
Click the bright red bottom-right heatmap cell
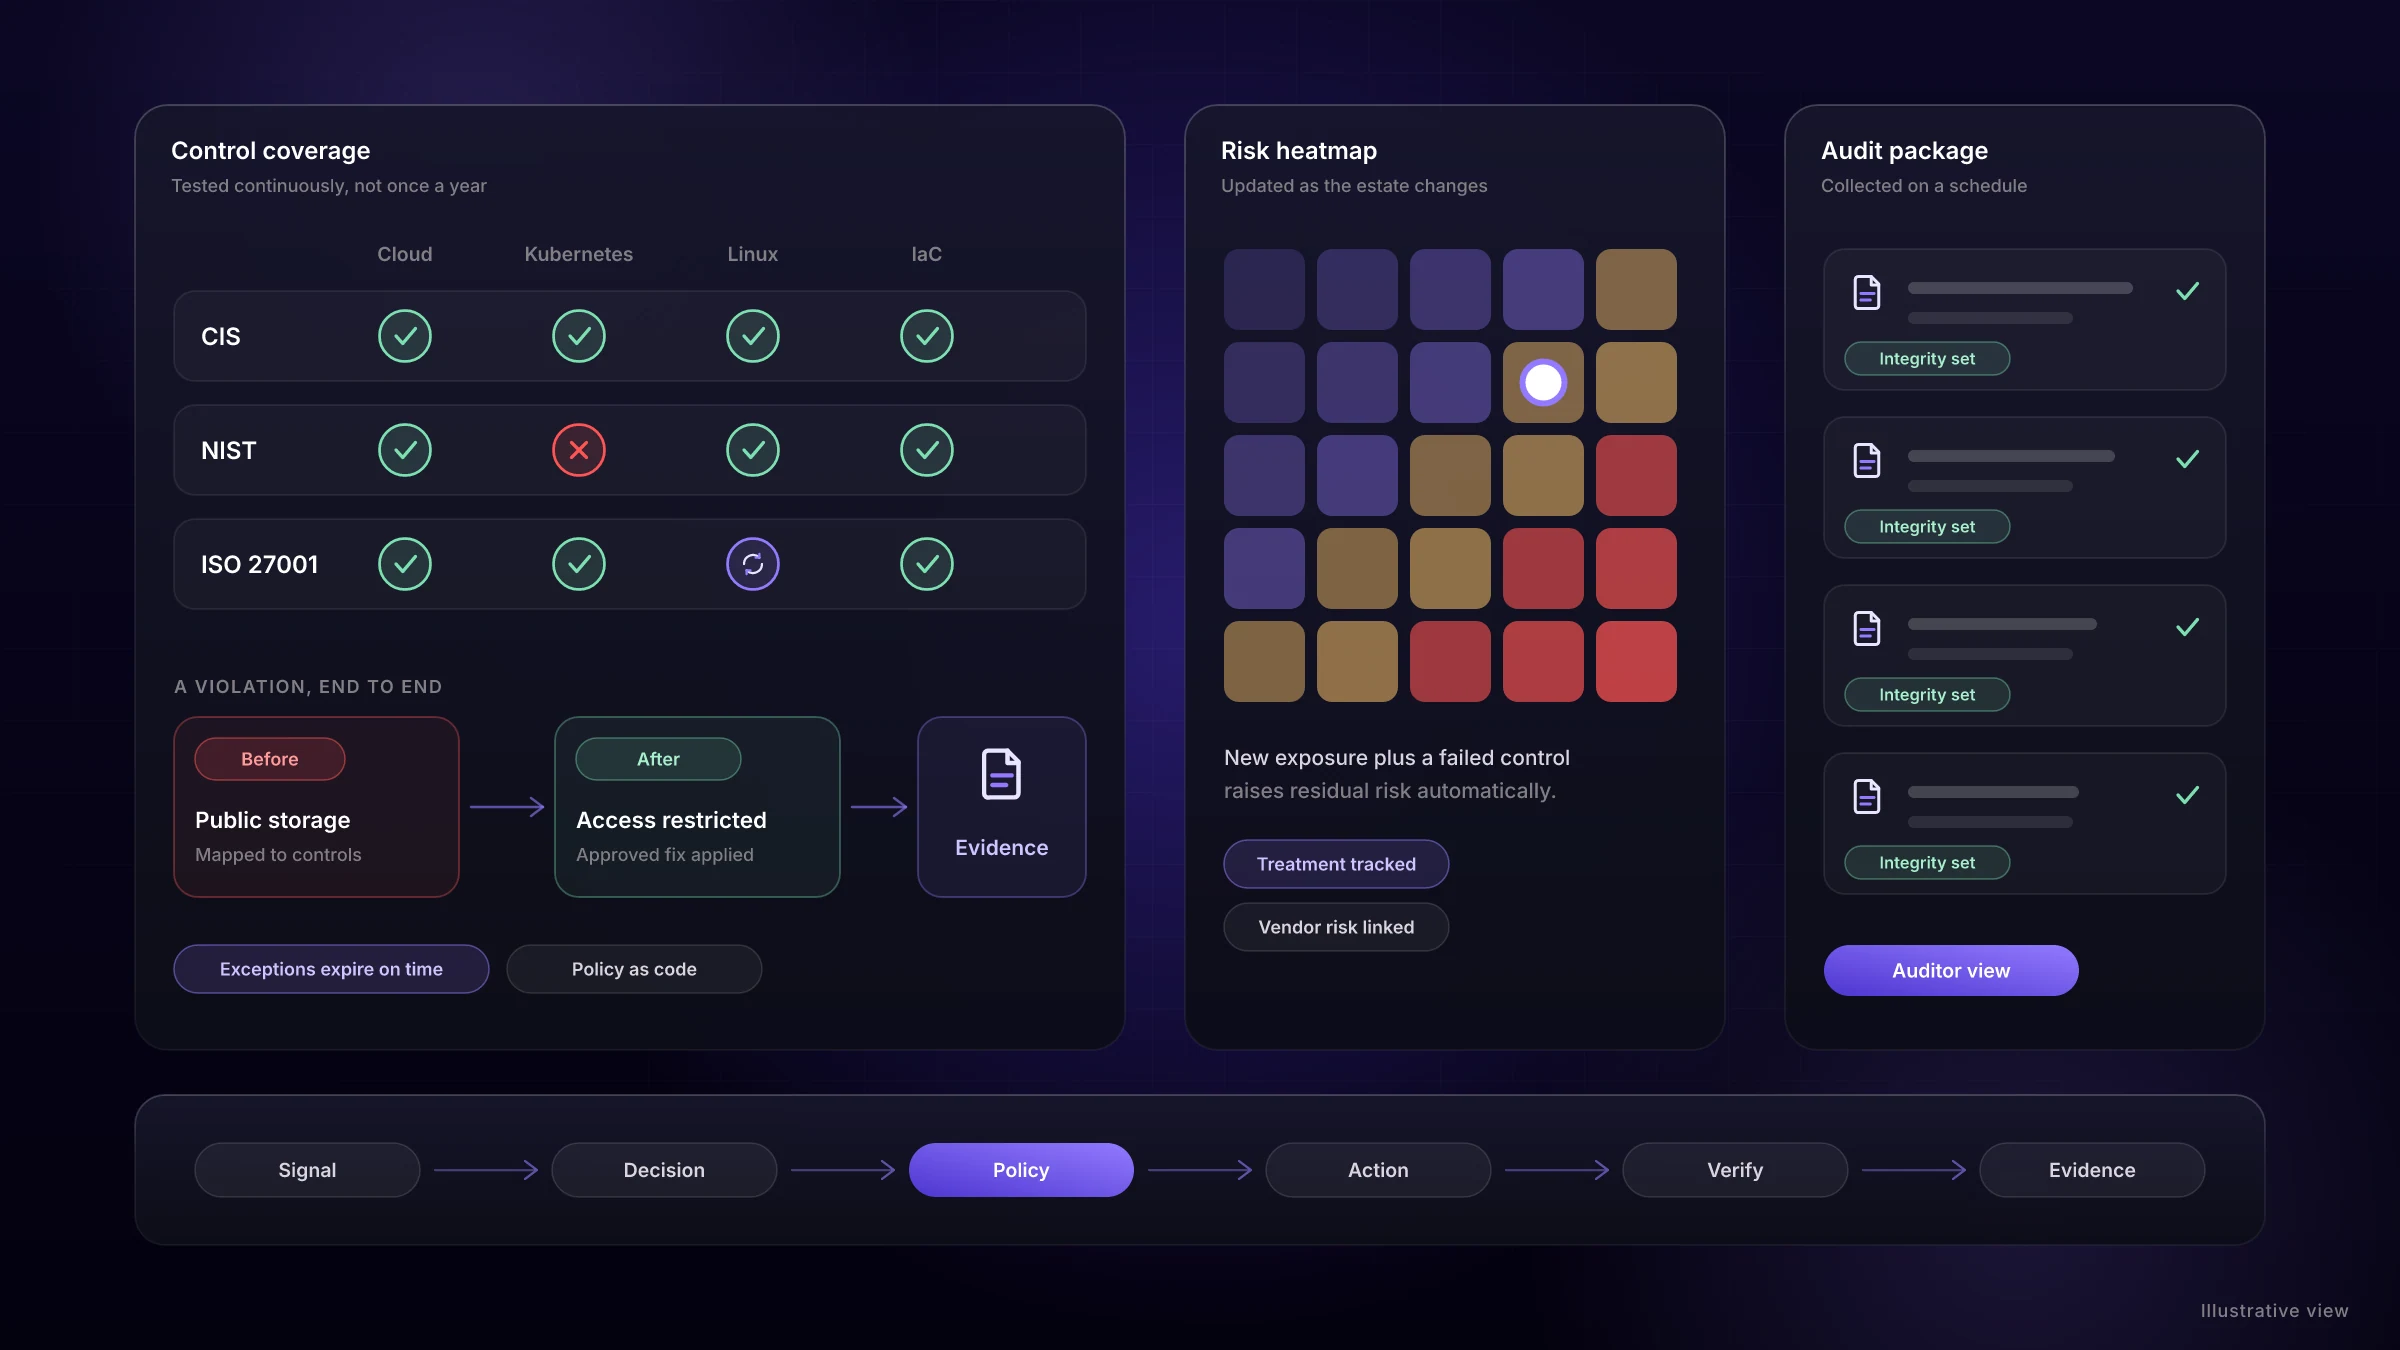pyautogui.click(x=1636, y=661)
